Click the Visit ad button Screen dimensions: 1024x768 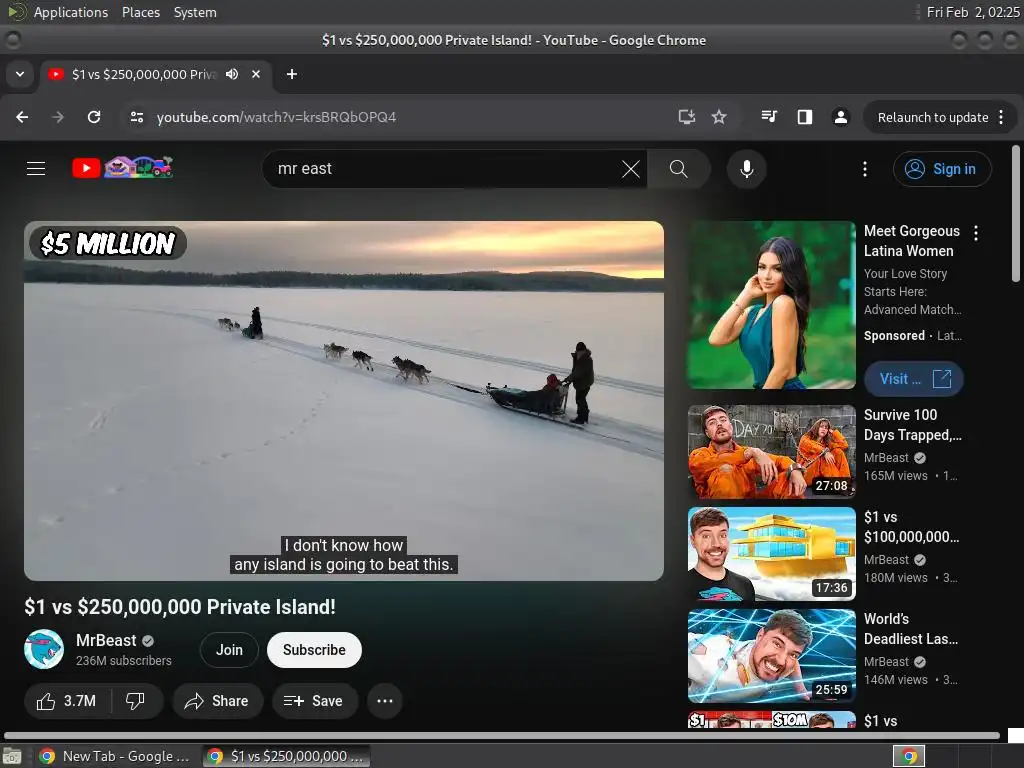tap(914, 379)
